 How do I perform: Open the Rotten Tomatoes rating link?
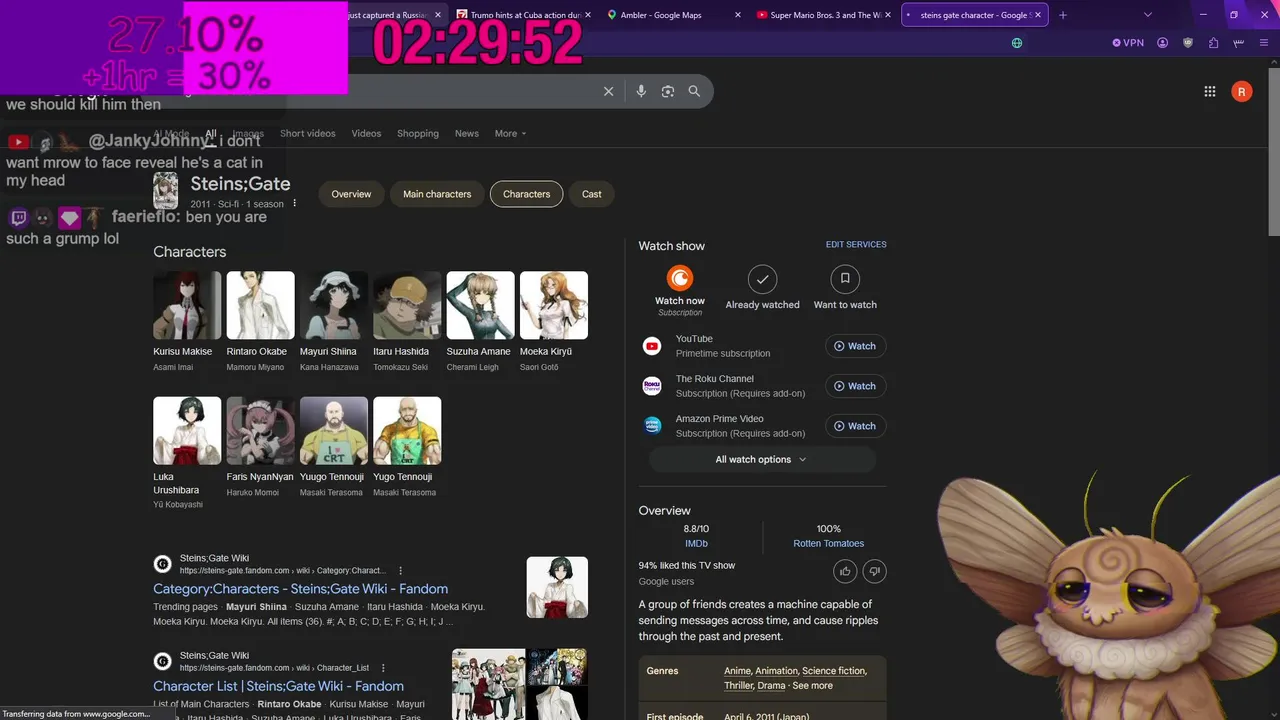pyautogui.click(x=828, y=543)
